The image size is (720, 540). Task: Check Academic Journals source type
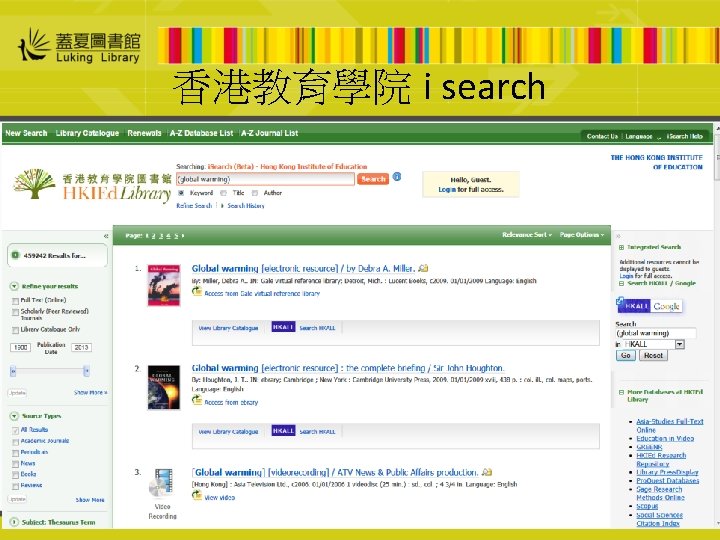(15, 442)
